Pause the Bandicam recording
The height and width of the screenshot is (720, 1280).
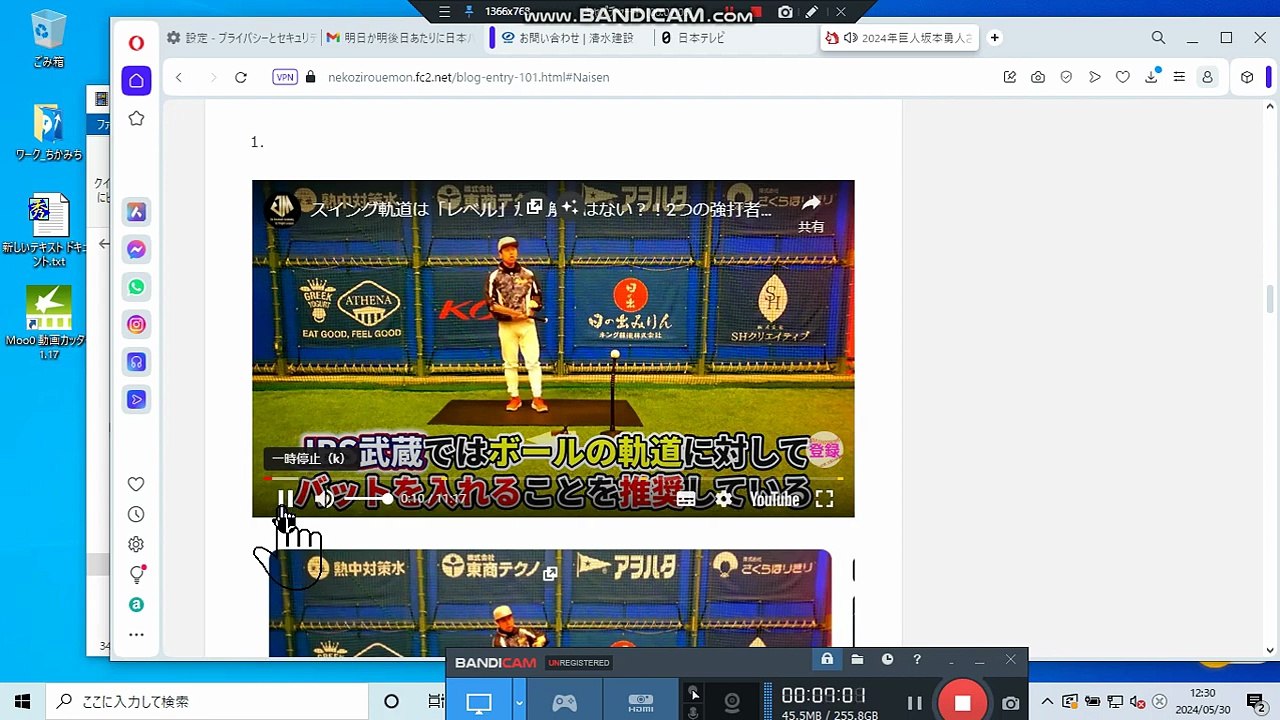[x=914, y=703]
